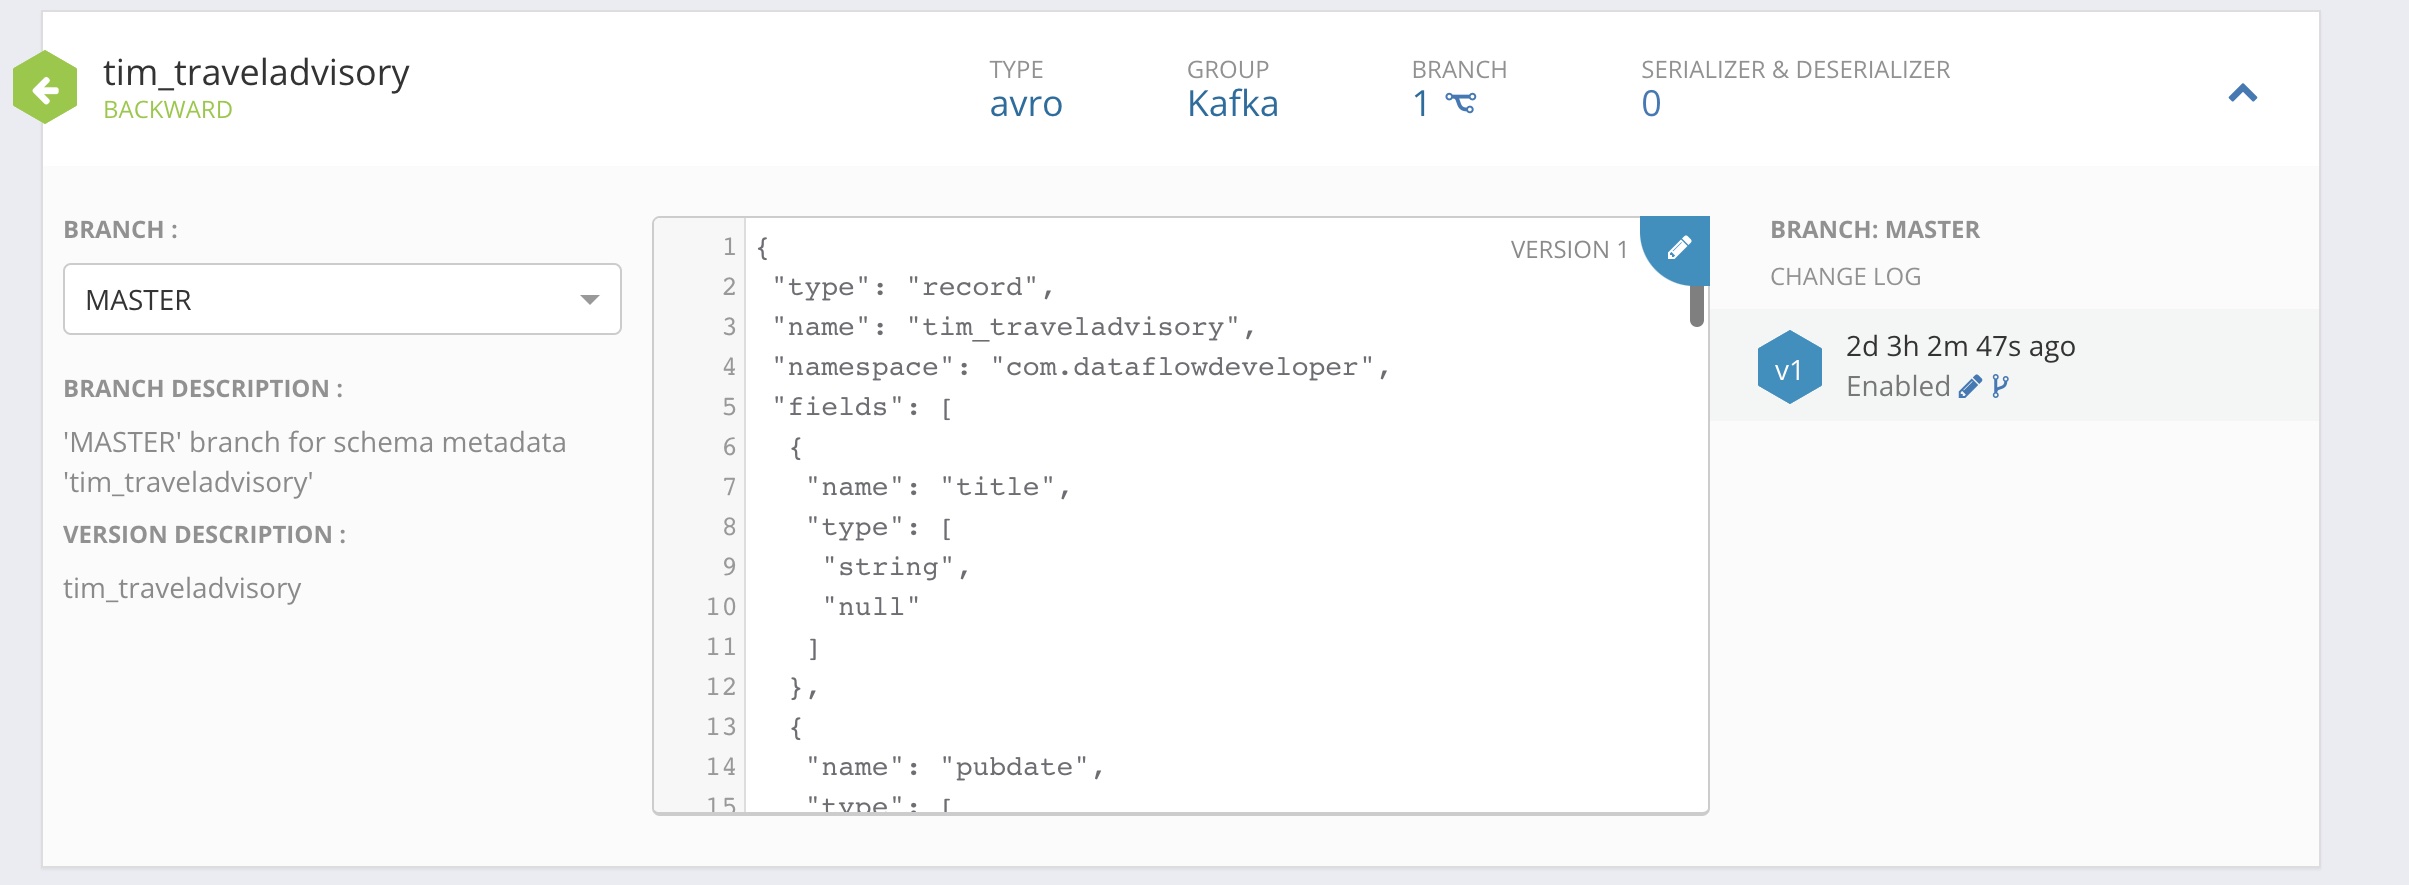
Task: Click the 2d 3h 2m 47s ago timestamp
Action: point(1960,346)
